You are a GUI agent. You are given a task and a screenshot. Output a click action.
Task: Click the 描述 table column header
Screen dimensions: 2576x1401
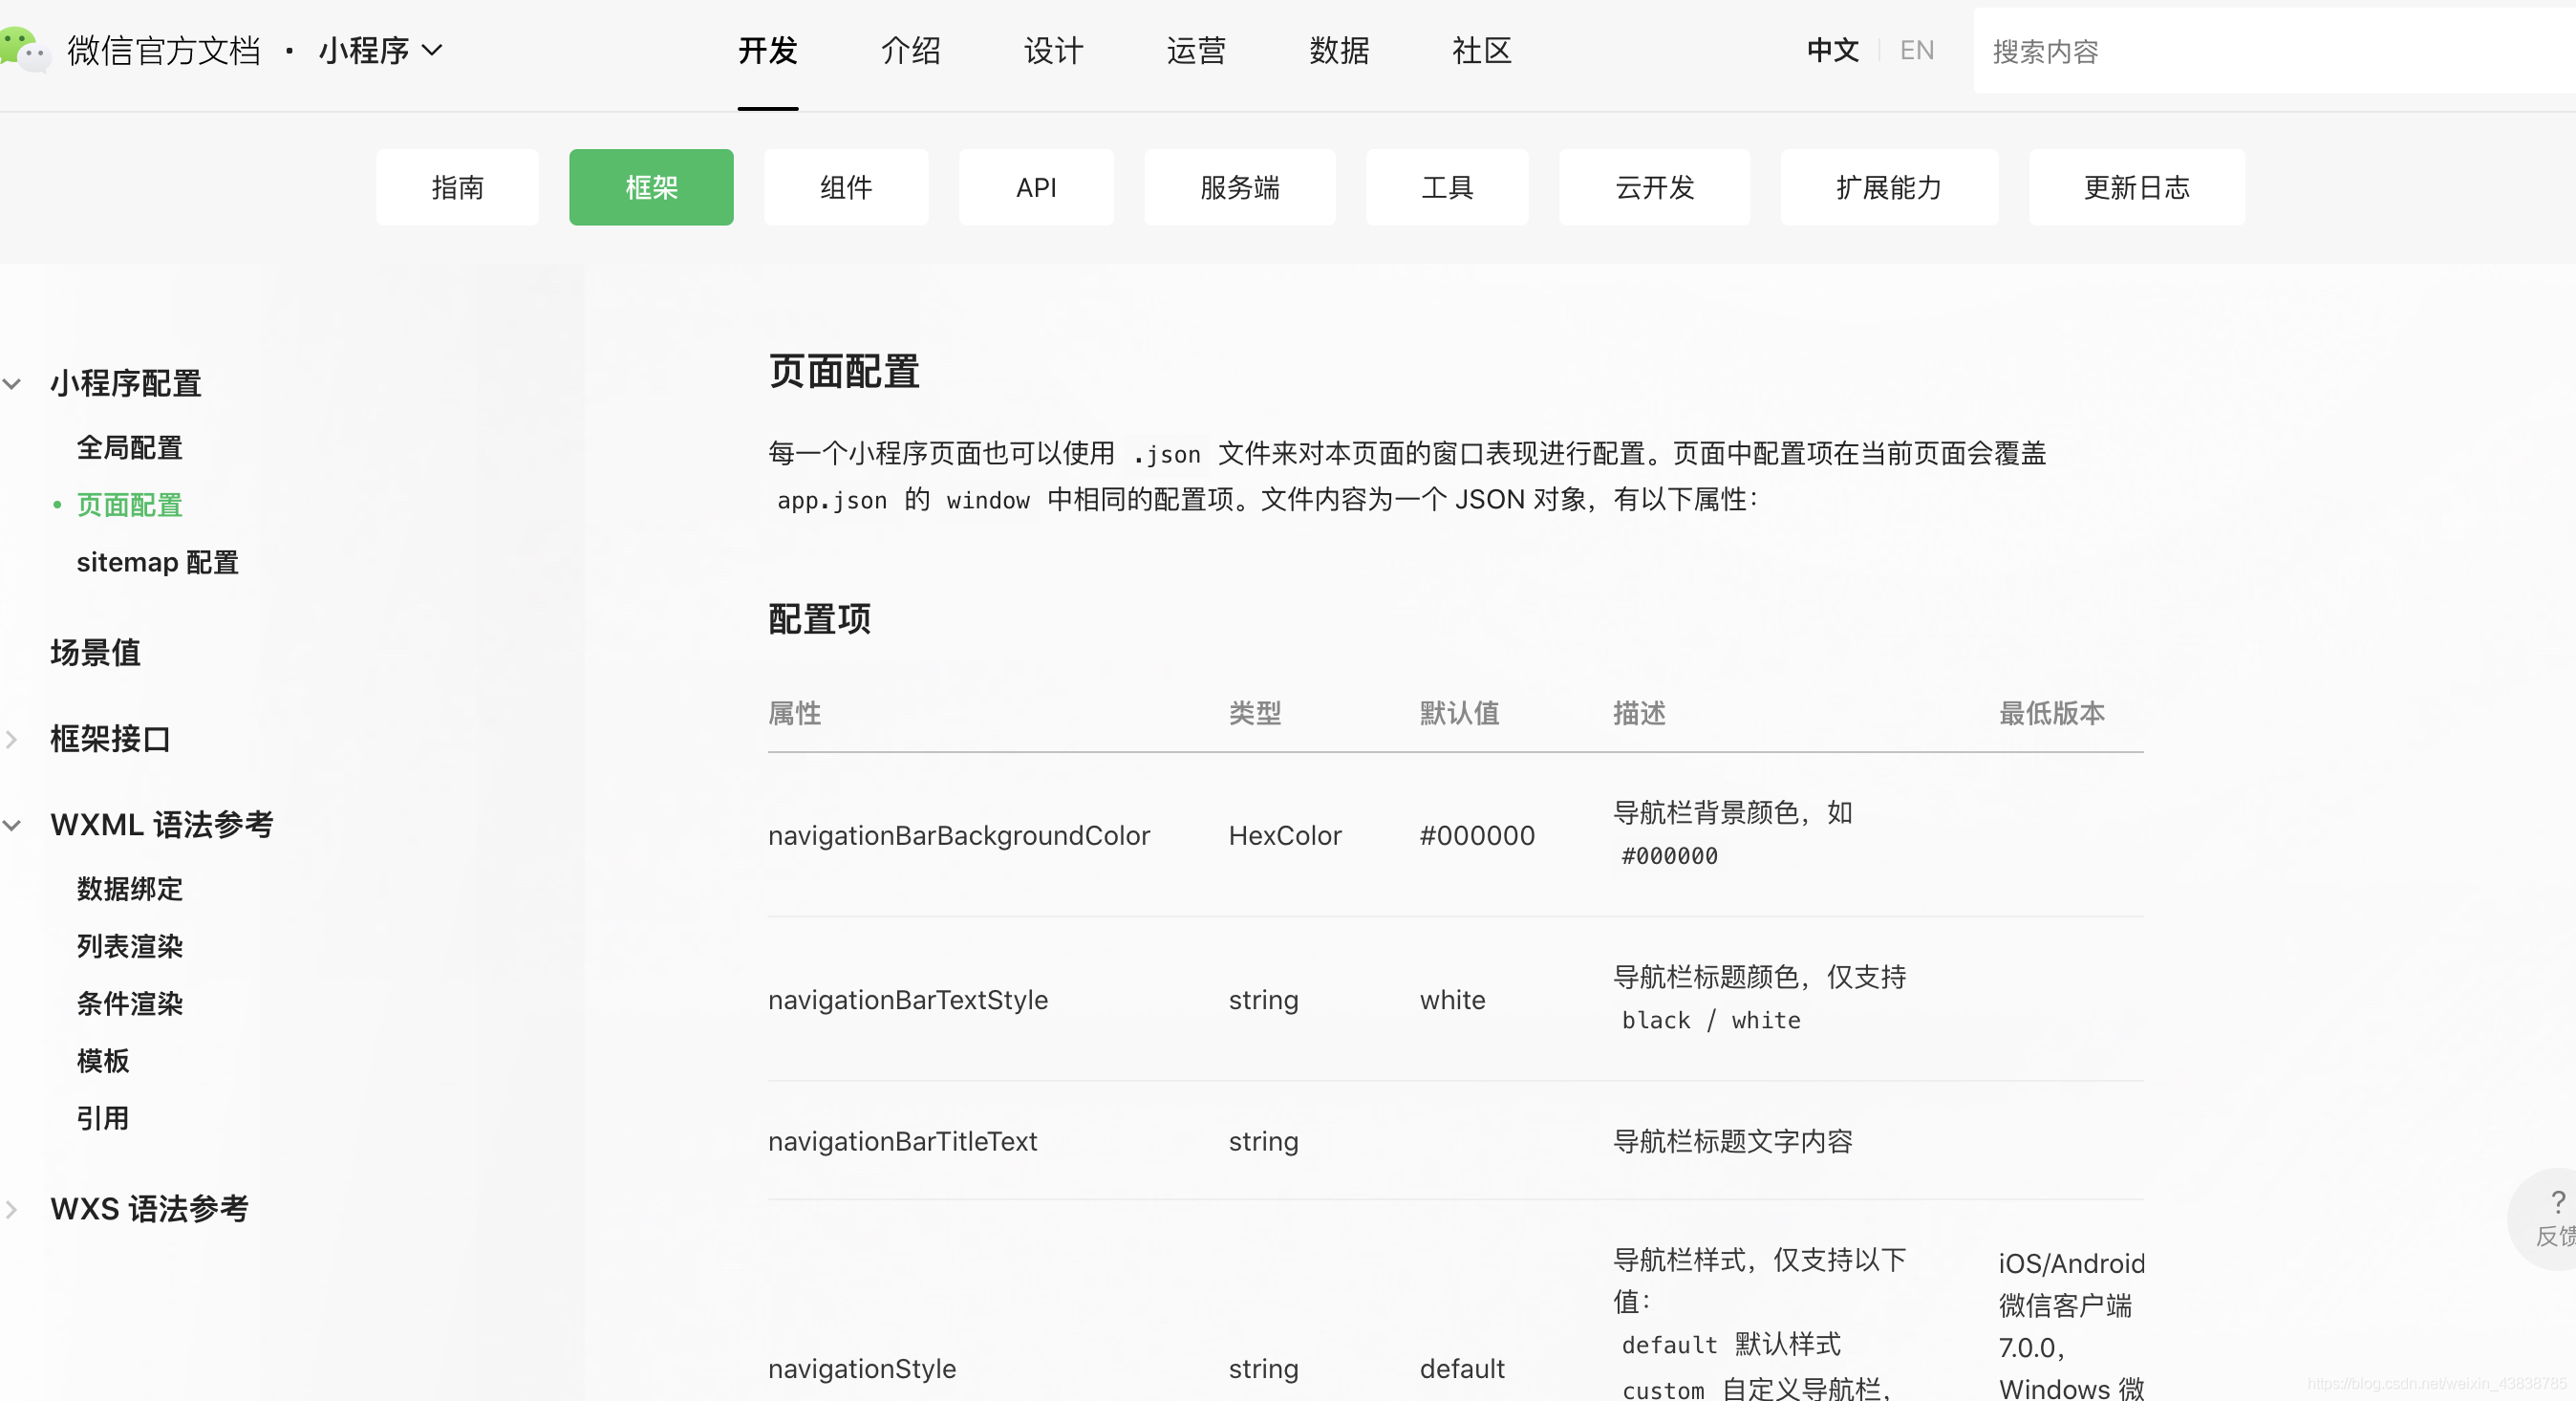pos(1640,713)
